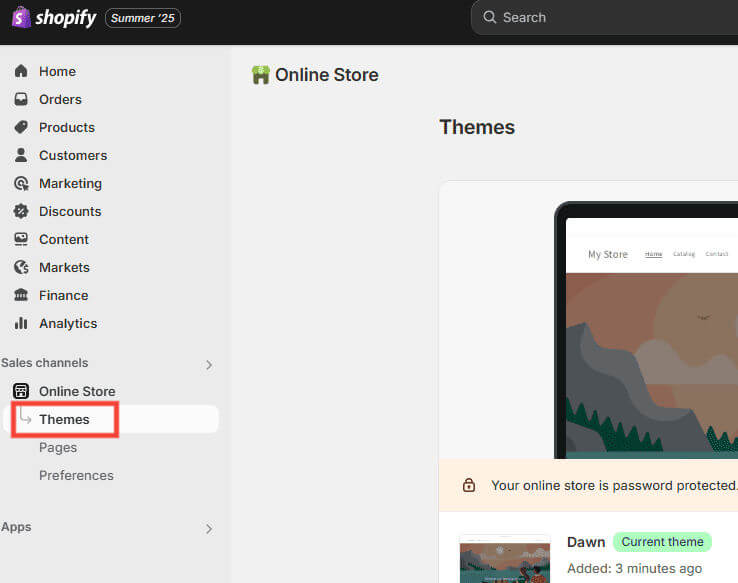The image size is (738, 583).
Task: Open Discounts section
Action: pos(70,212)
